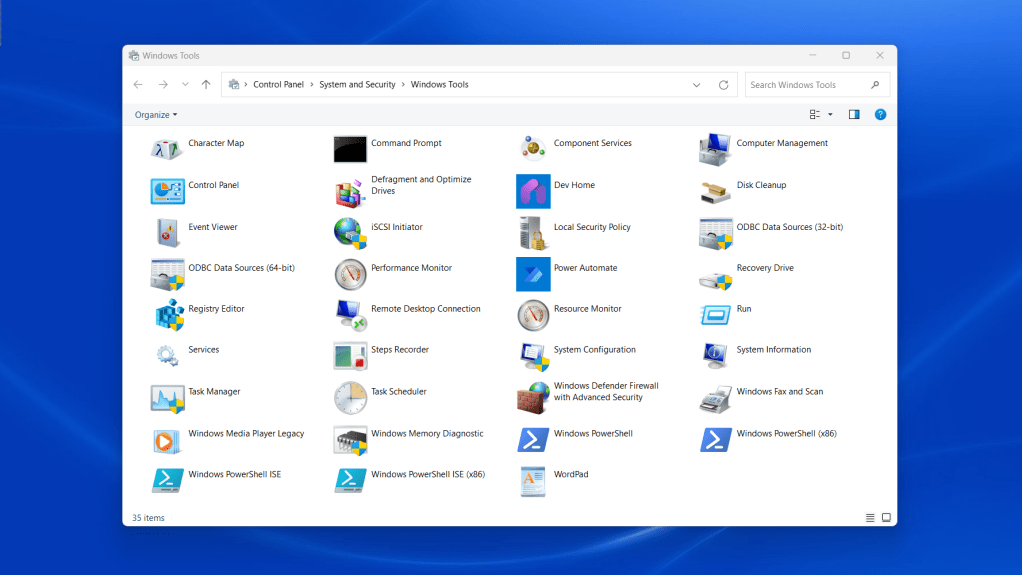The height and width of the screenshot is (575, 1022).
Task: Click the Windows Tools breadcrumb
Action: click(439, 85)
